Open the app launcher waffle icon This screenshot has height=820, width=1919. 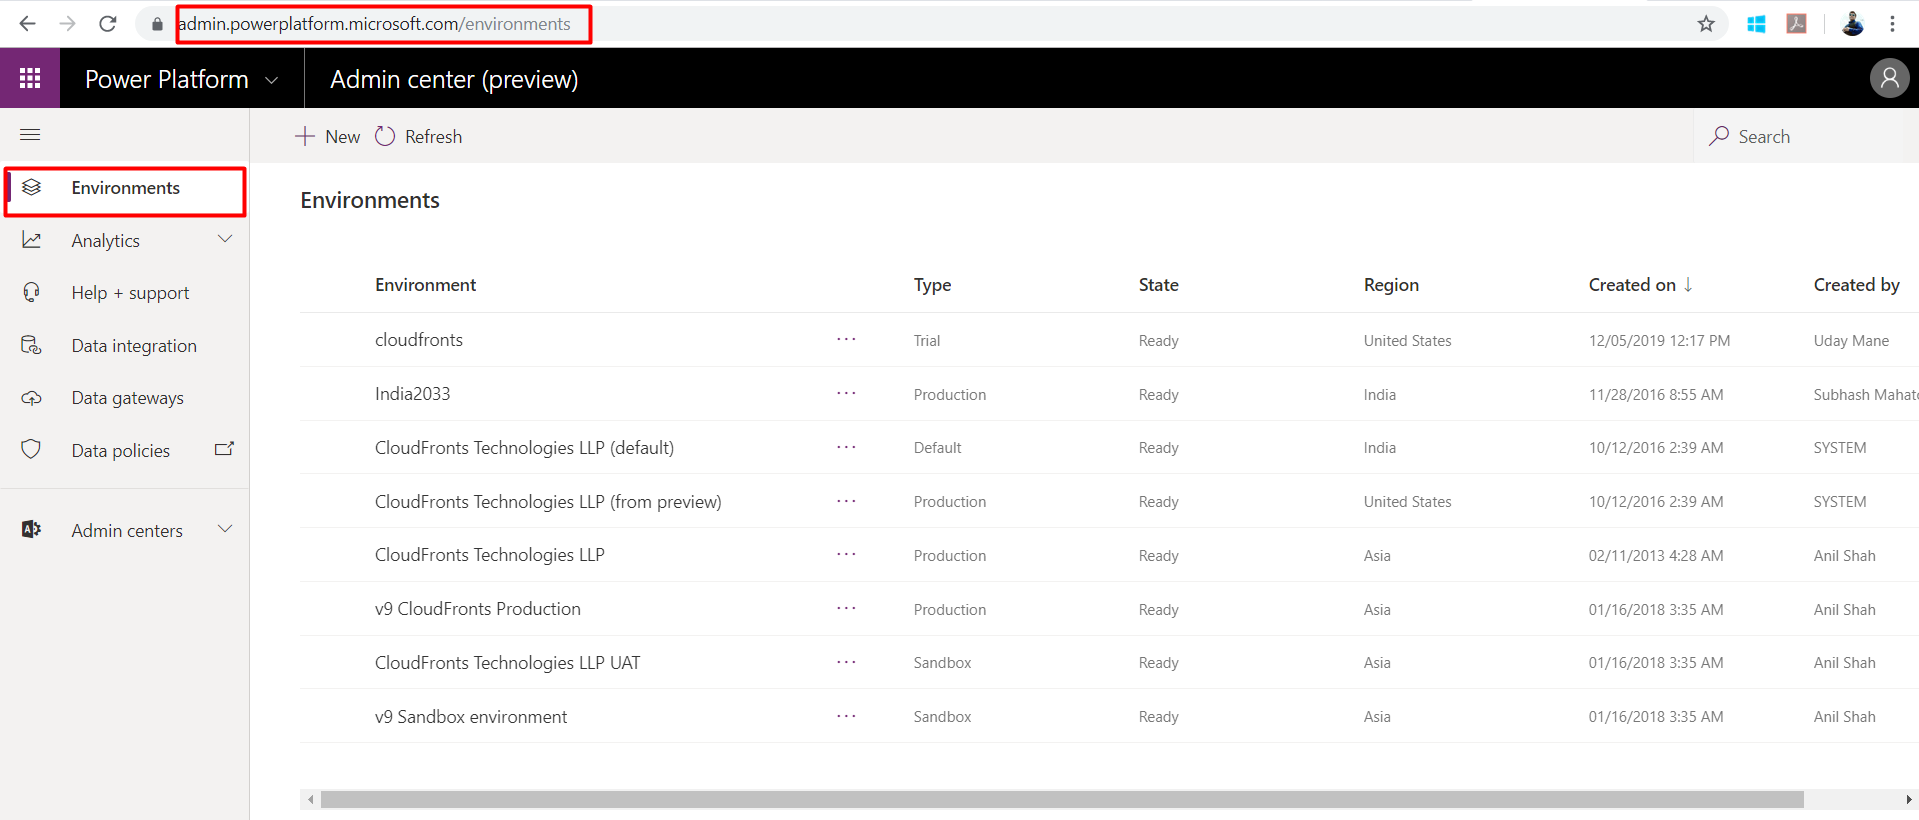[30, 78]
